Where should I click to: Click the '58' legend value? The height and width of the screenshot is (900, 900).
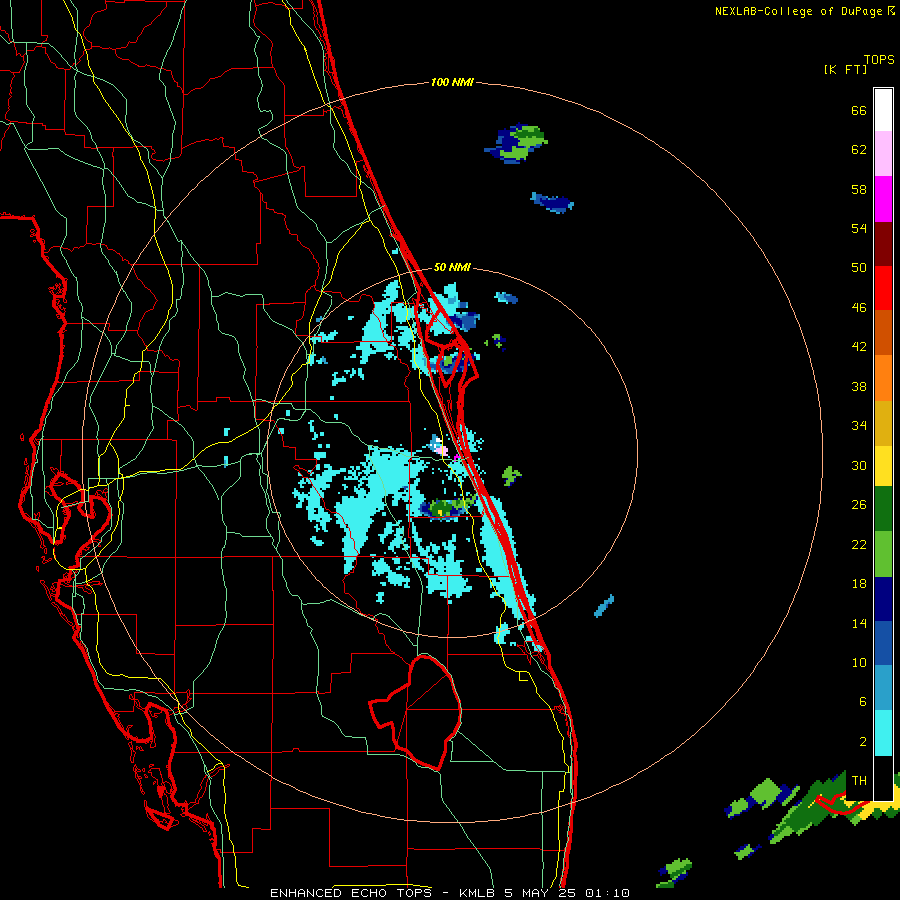pos(859,189)
